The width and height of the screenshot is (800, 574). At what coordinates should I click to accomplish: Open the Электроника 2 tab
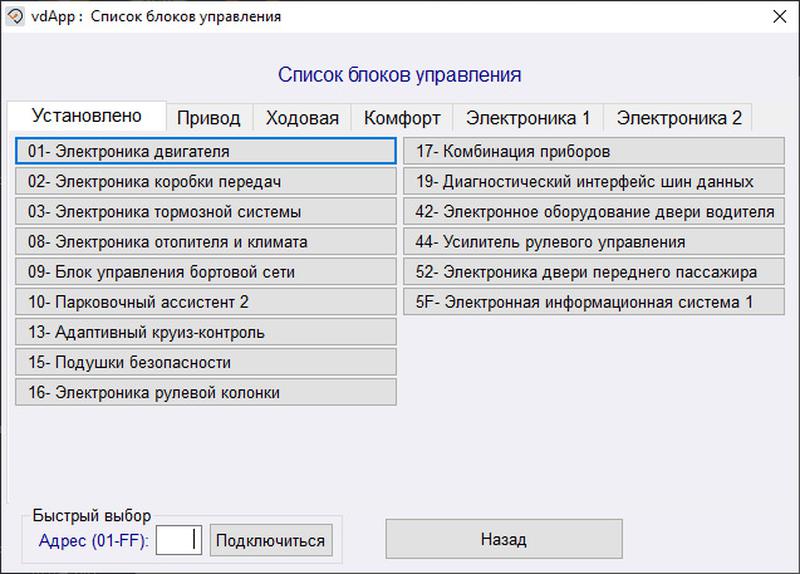(x=679, y=118)
